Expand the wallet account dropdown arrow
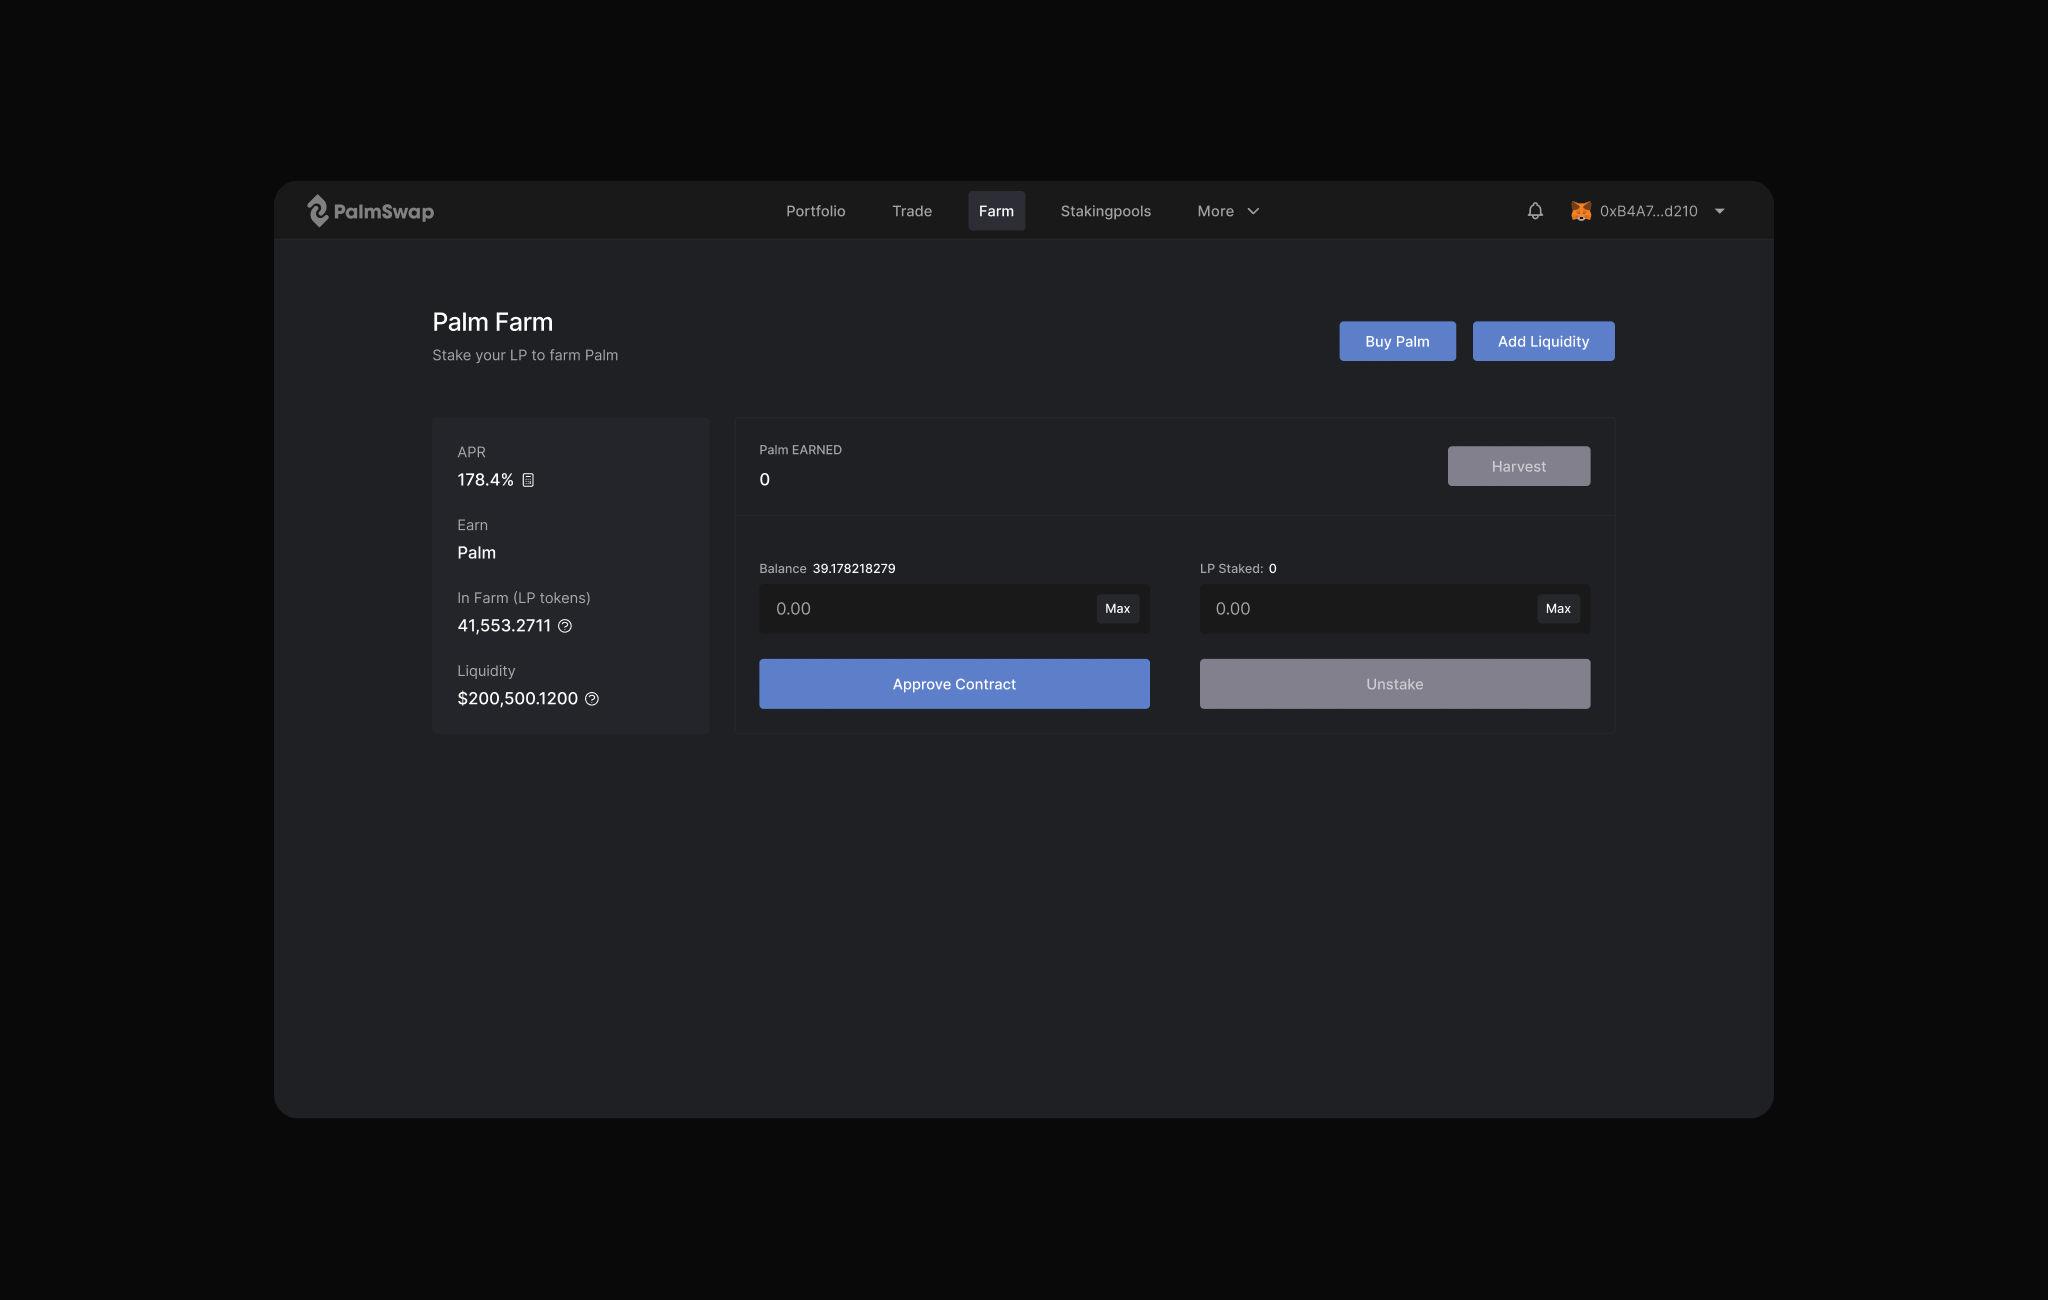The height and width of the screenshot is (1300, 2048). click(1720, 211)
